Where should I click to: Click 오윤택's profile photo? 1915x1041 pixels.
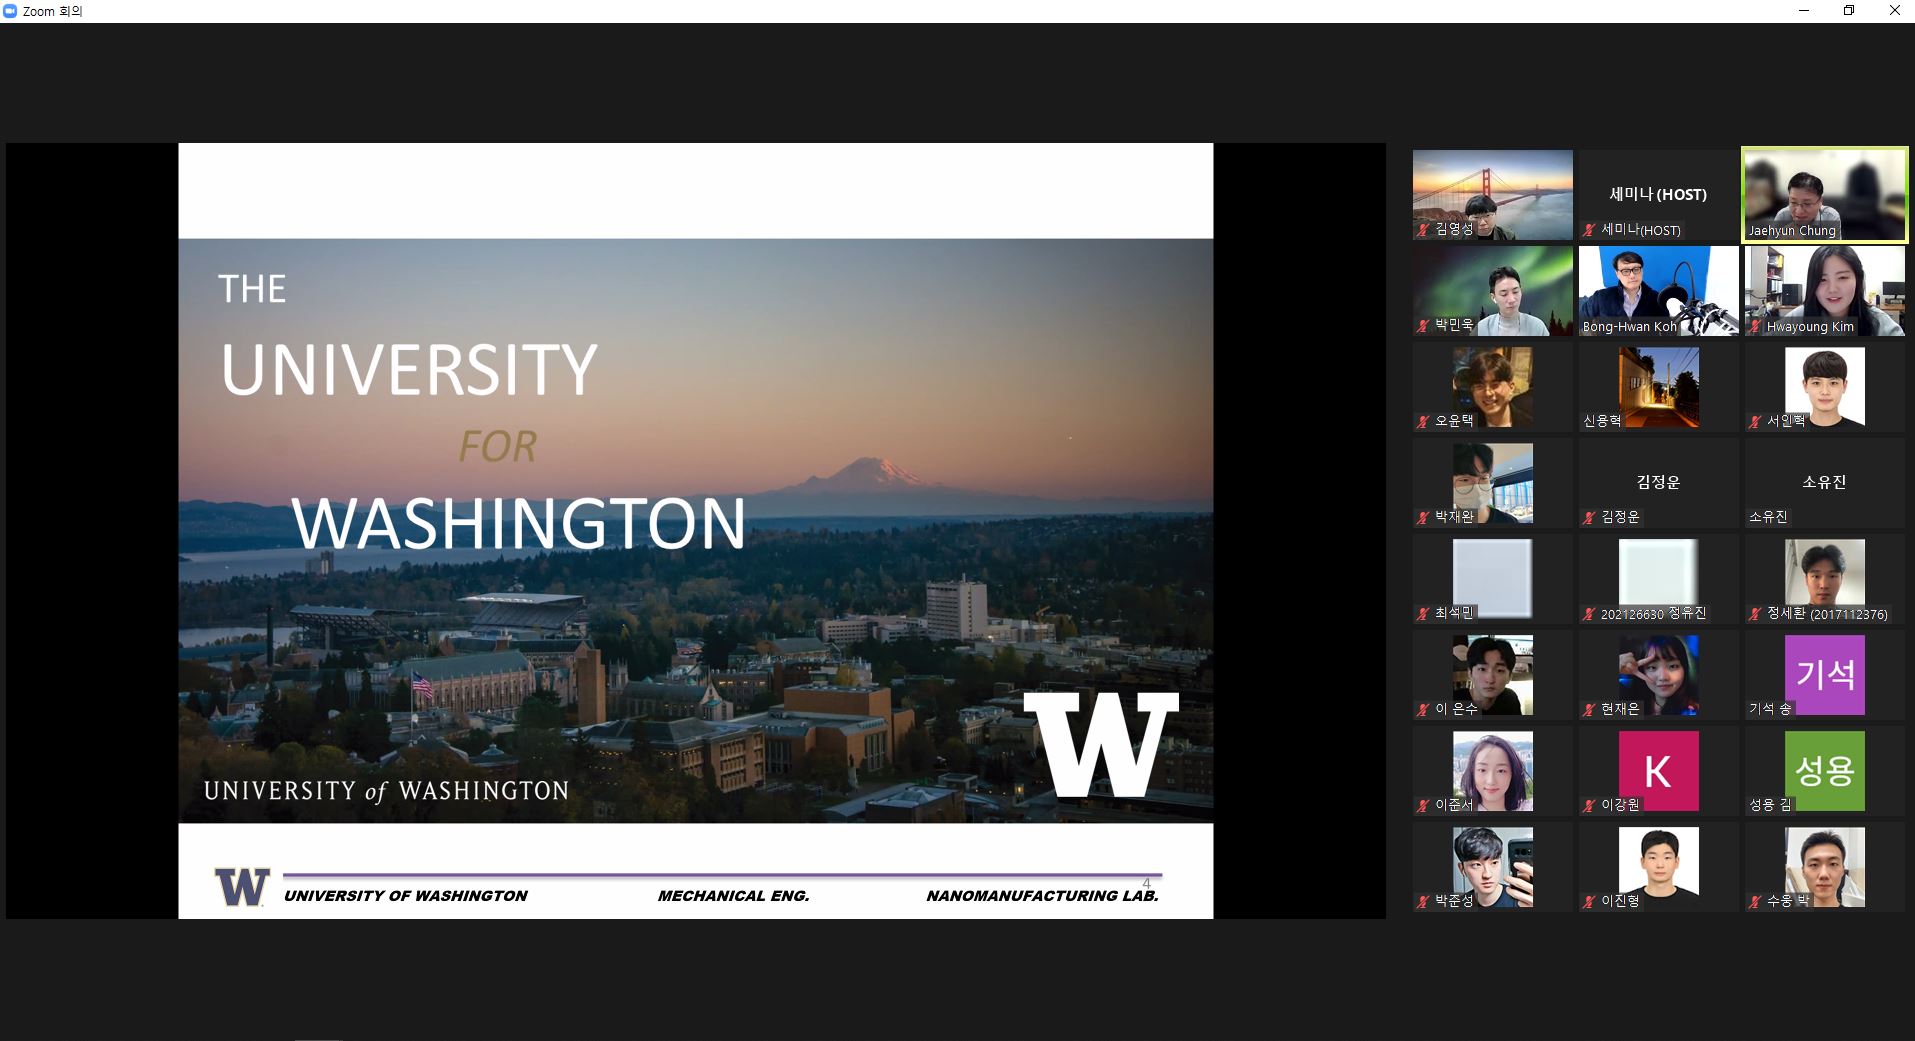[x=1493, y=387]
